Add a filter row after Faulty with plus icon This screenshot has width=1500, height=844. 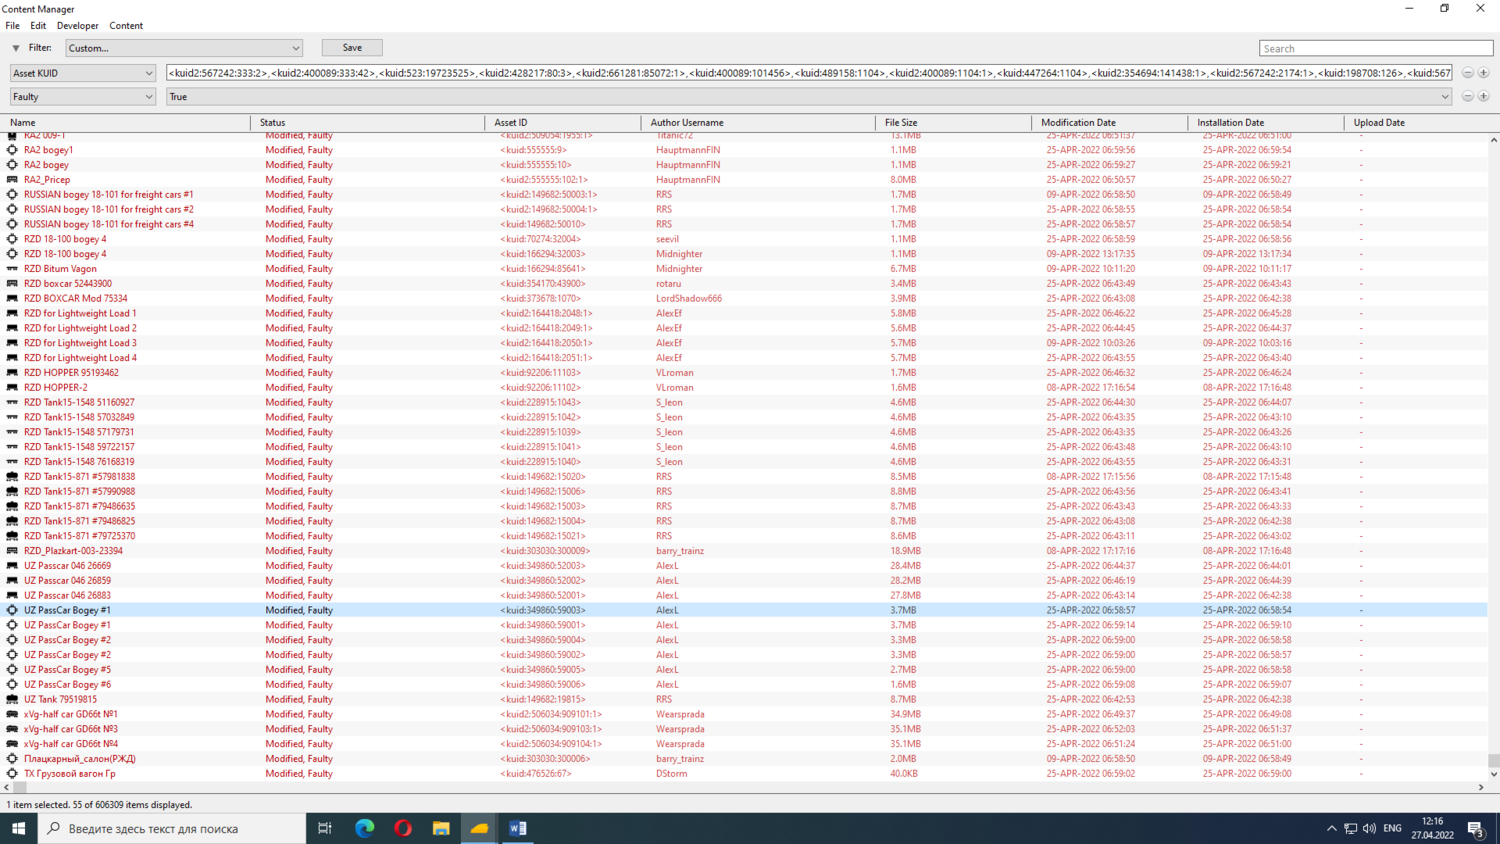click(x=1483, y=97)
